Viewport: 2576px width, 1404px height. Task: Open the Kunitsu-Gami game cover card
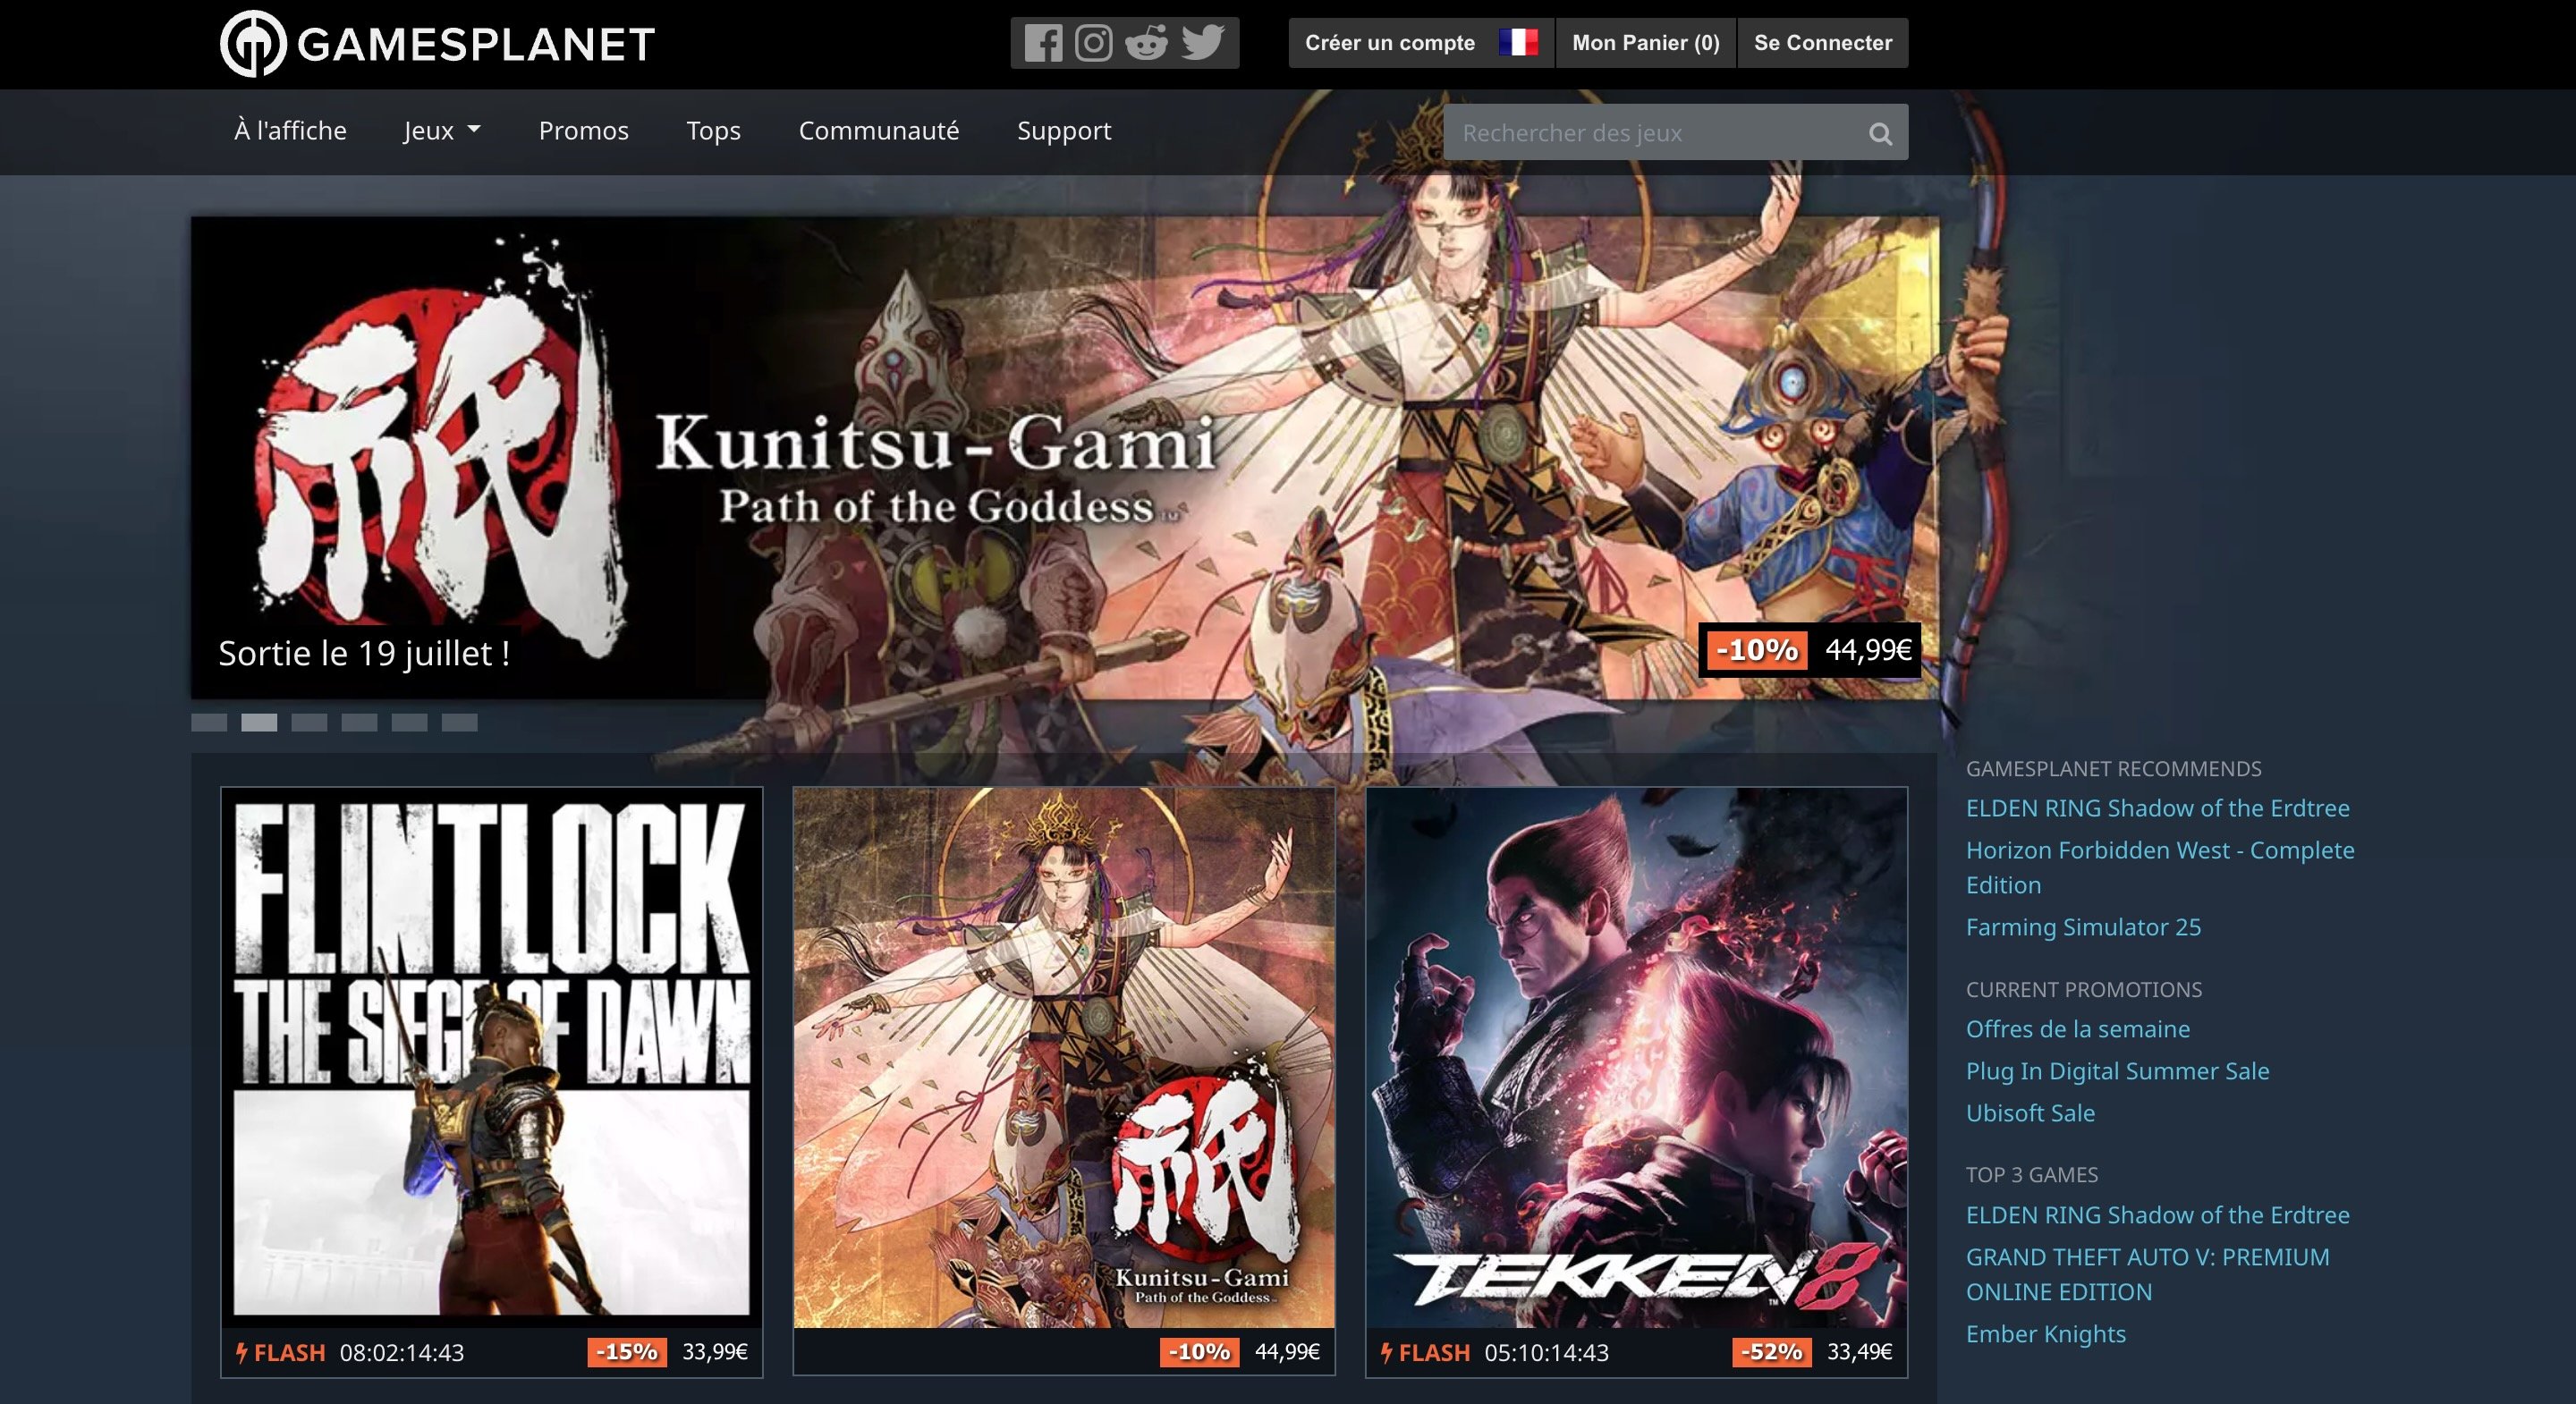pyautogui.click(x=1064, y=1058)
